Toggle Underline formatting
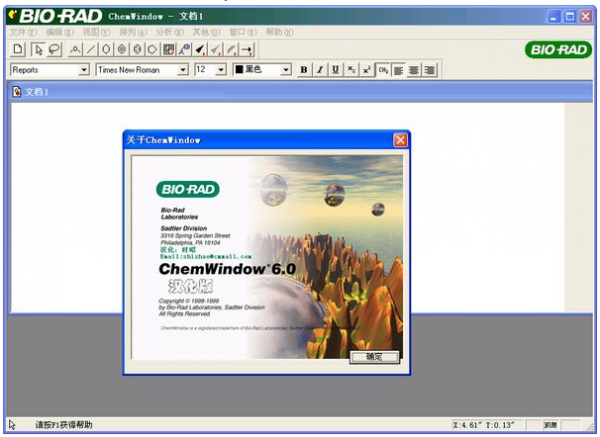 pyautogui.click(x=336, y=70)
